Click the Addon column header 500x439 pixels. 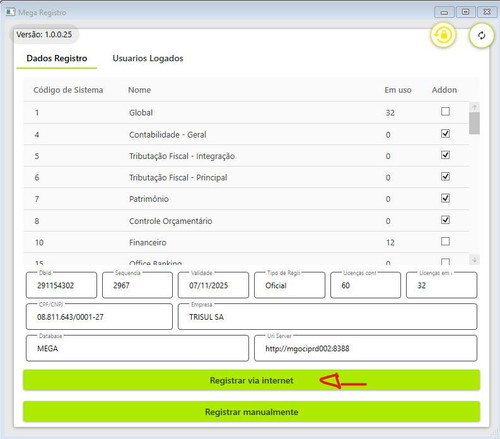click(x=444, y=90)
